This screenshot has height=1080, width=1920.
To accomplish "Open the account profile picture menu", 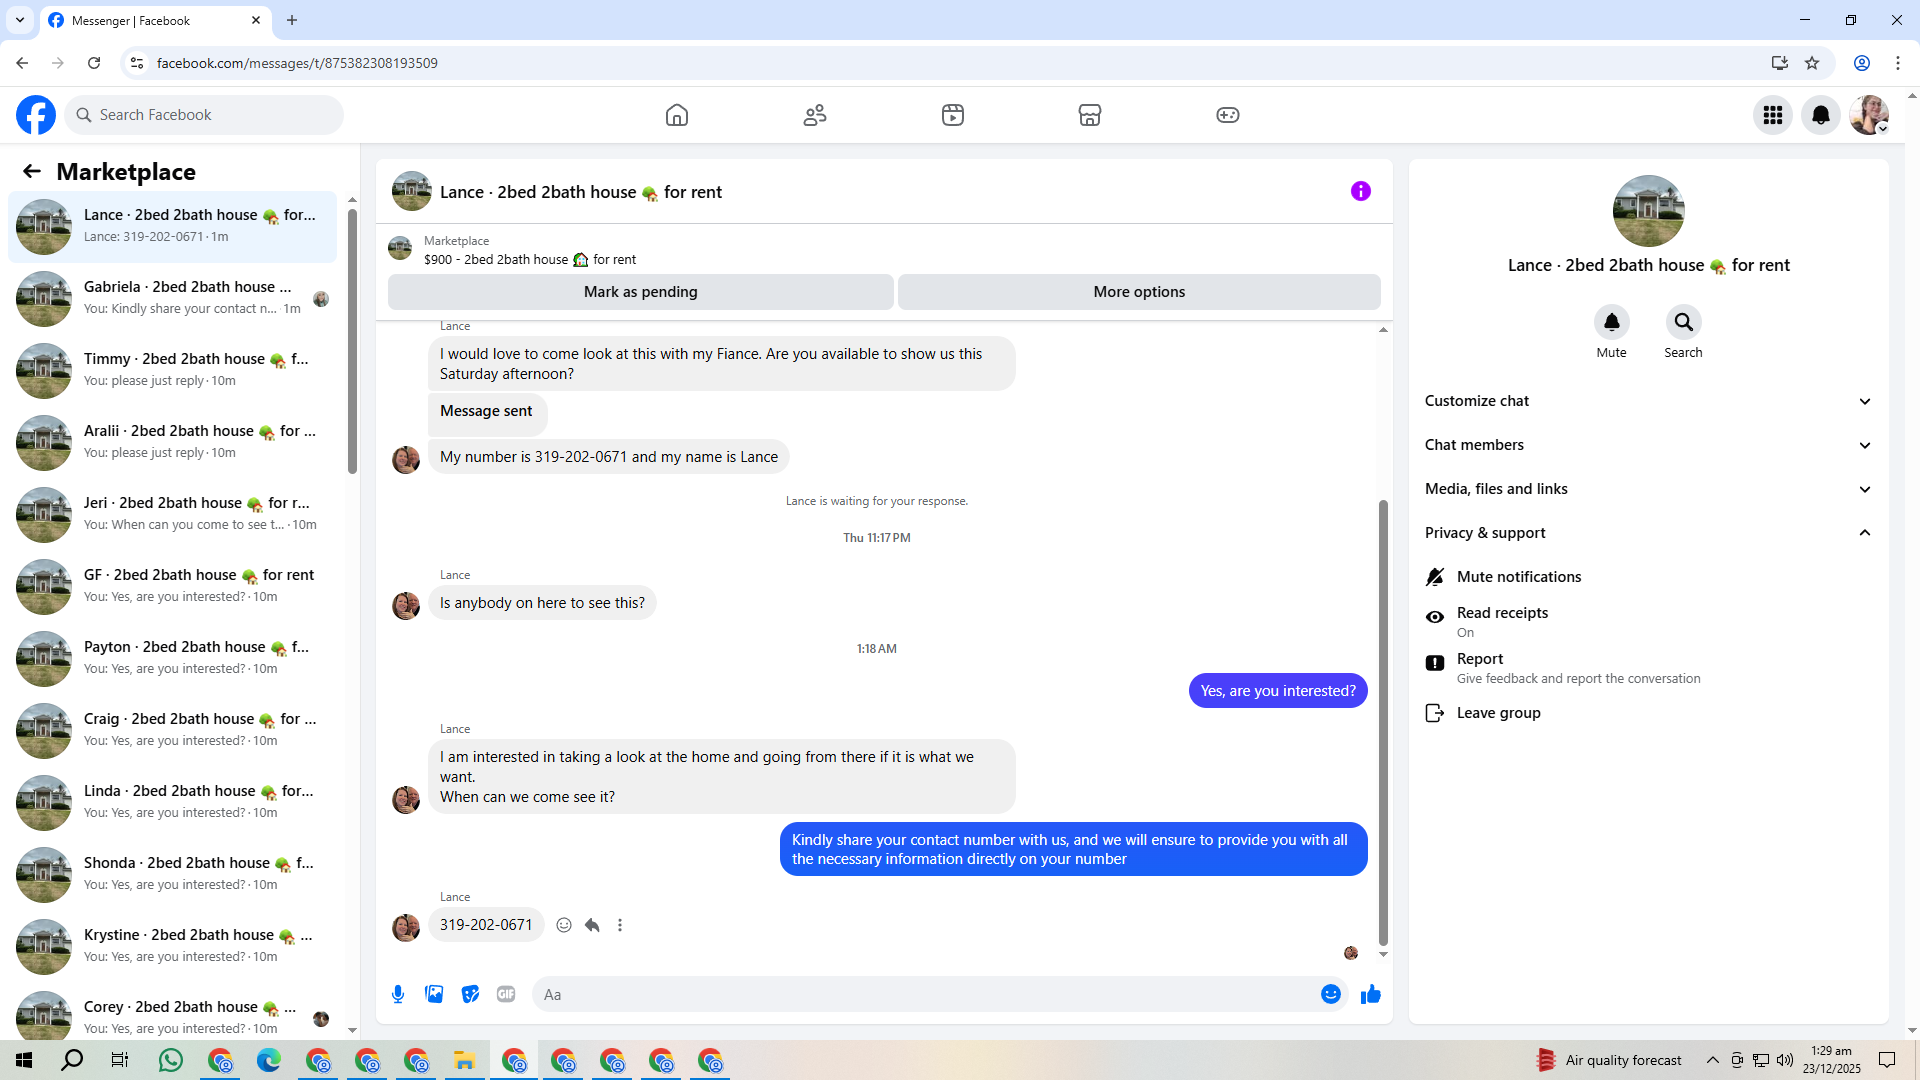I will pyautogui.click(x=1869, y=115).
